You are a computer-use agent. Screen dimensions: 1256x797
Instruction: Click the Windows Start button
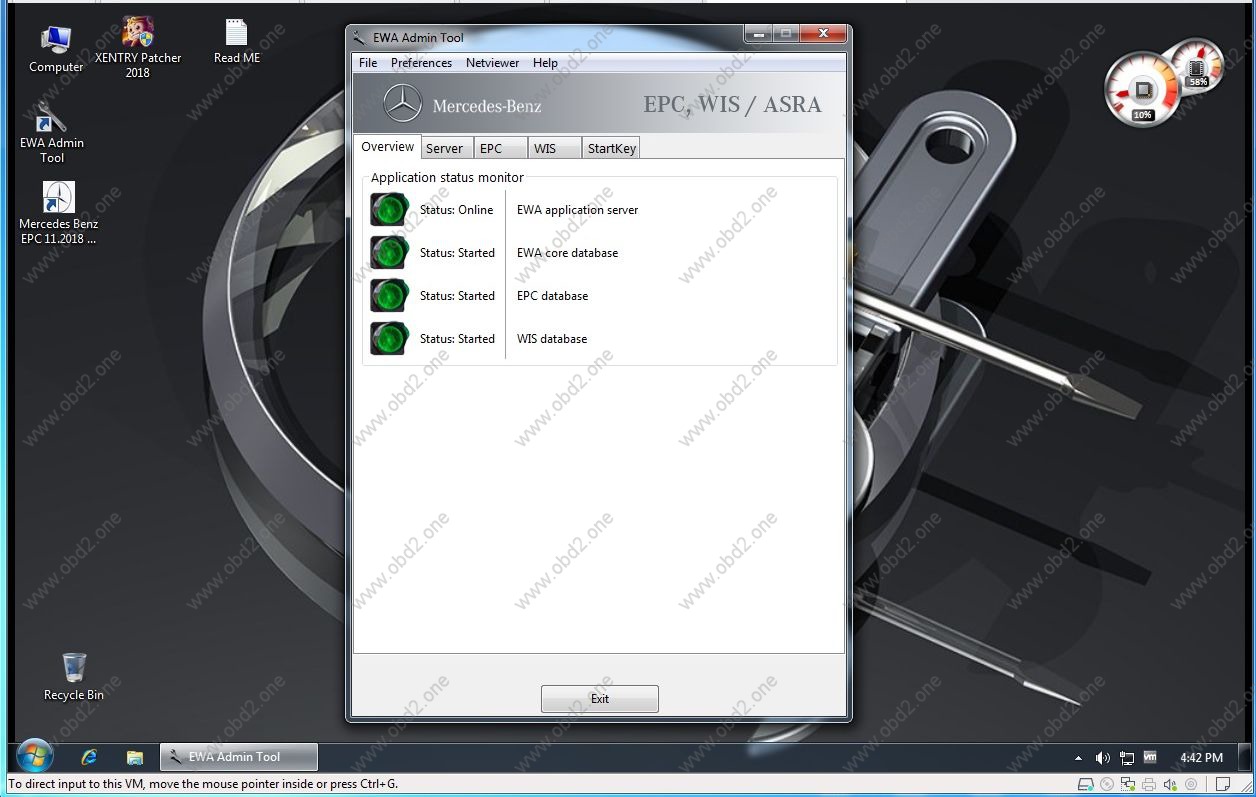[35, 757]
